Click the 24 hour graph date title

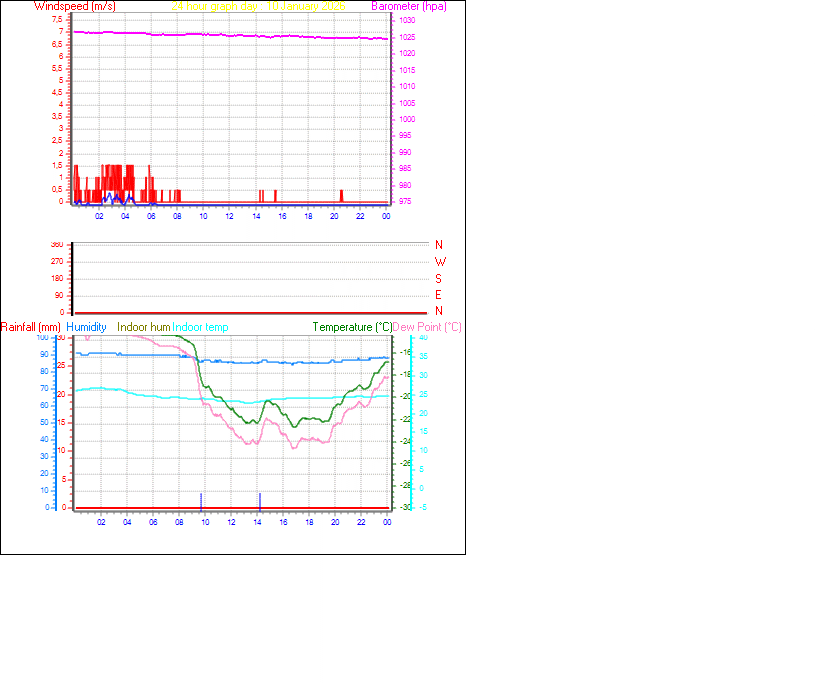click(x=258, y=6)
